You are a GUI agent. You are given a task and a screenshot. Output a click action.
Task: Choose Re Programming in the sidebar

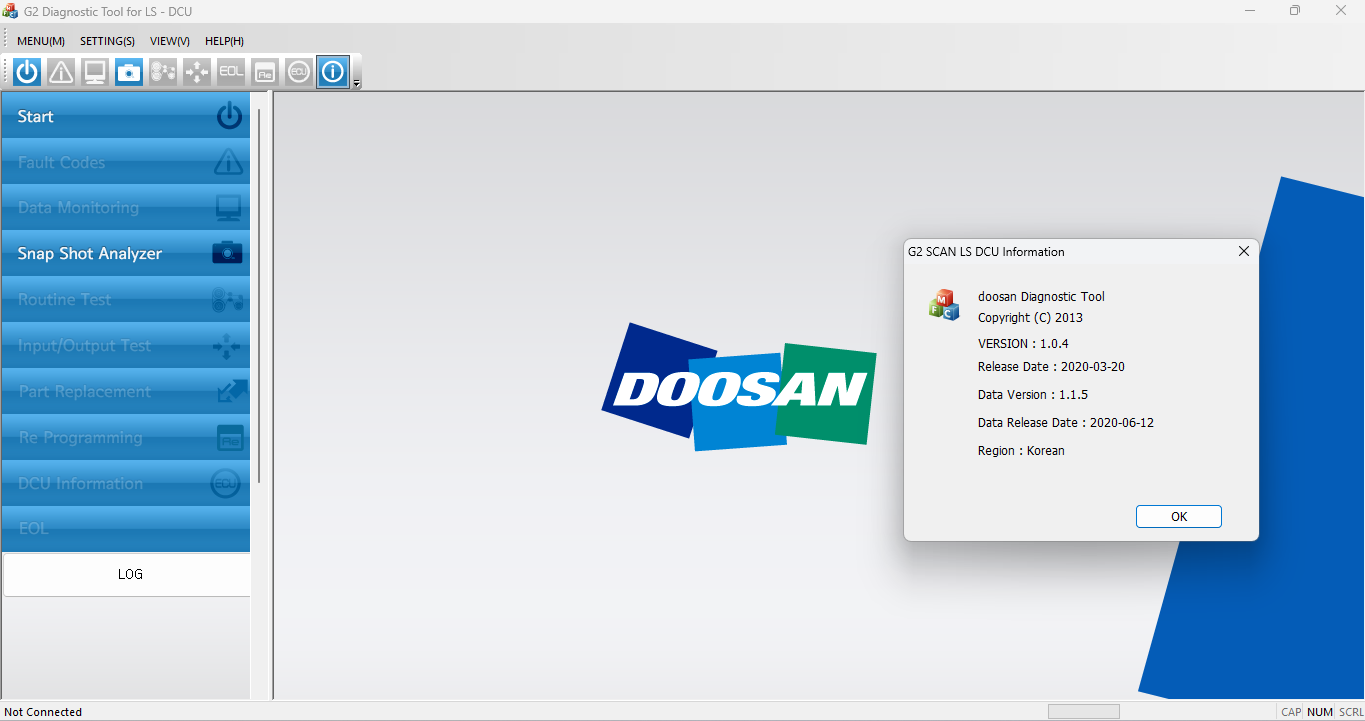[126, 438]
